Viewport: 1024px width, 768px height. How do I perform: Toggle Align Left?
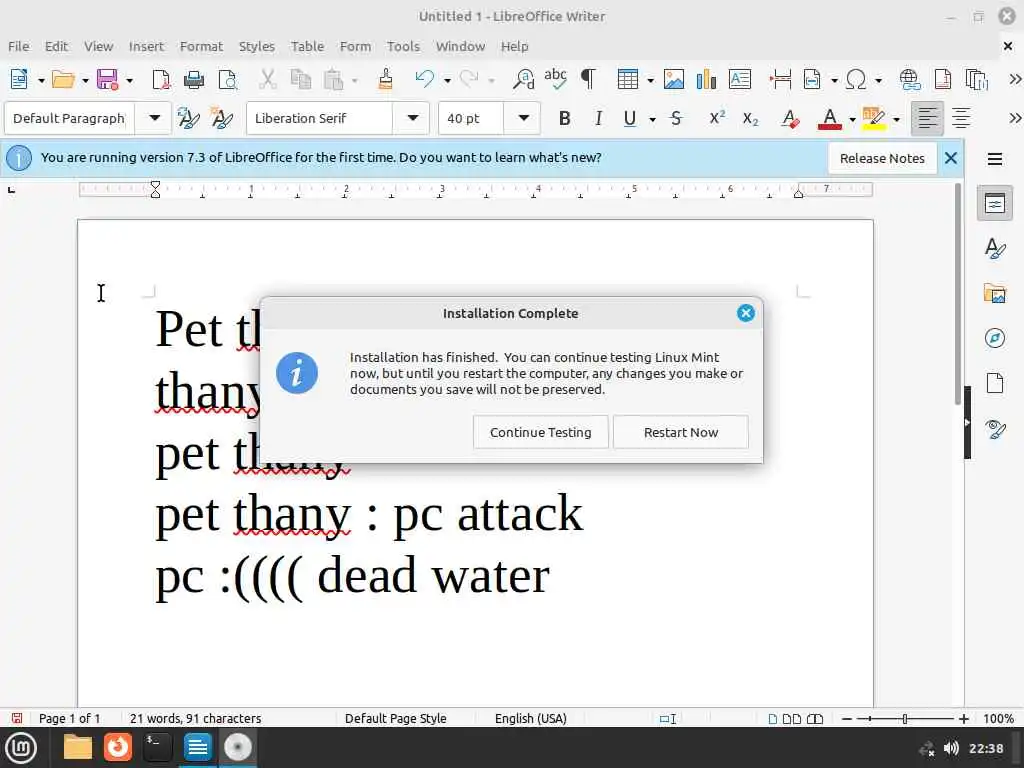click(927, 118)
